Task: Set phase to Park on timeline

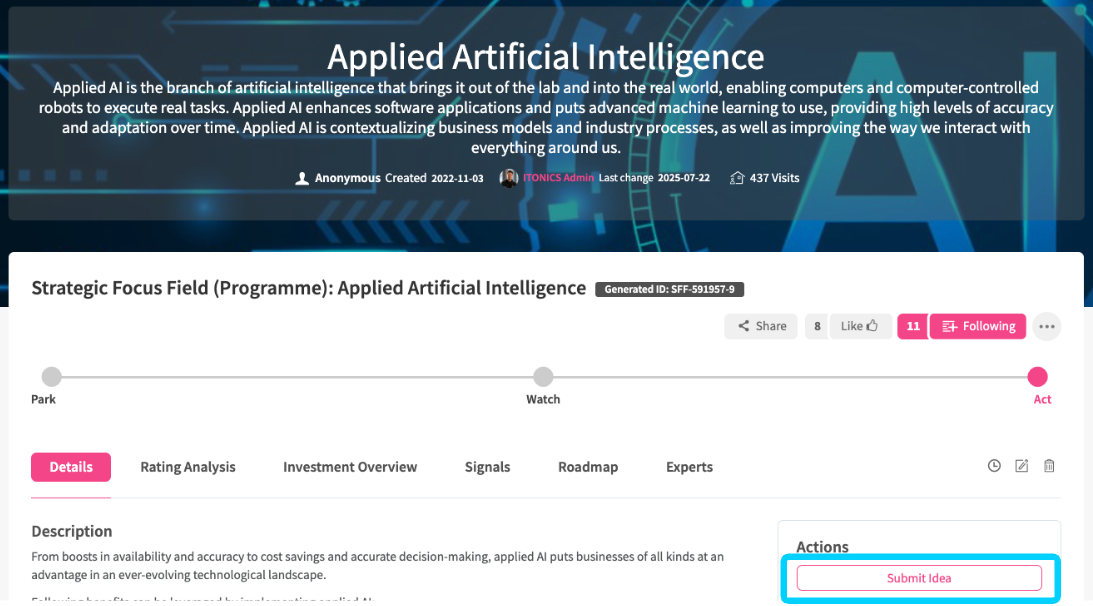Action: tap(51, 377)
